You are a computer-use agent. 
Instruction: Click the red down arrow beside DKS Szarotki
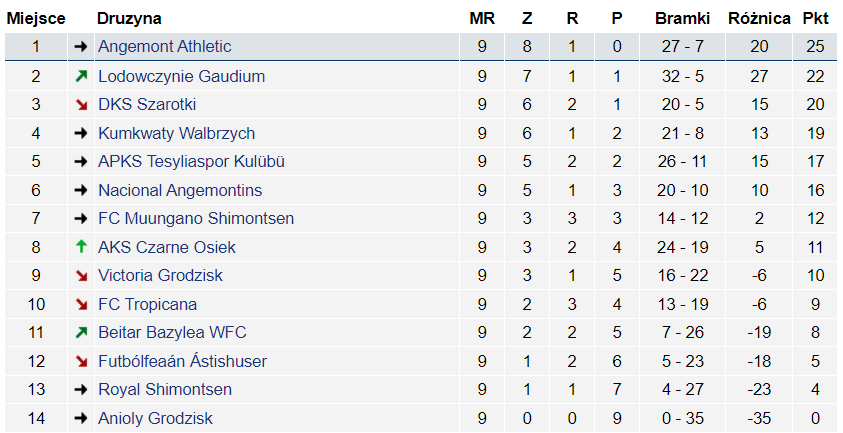pyautogui.click(x=81, y=105)
